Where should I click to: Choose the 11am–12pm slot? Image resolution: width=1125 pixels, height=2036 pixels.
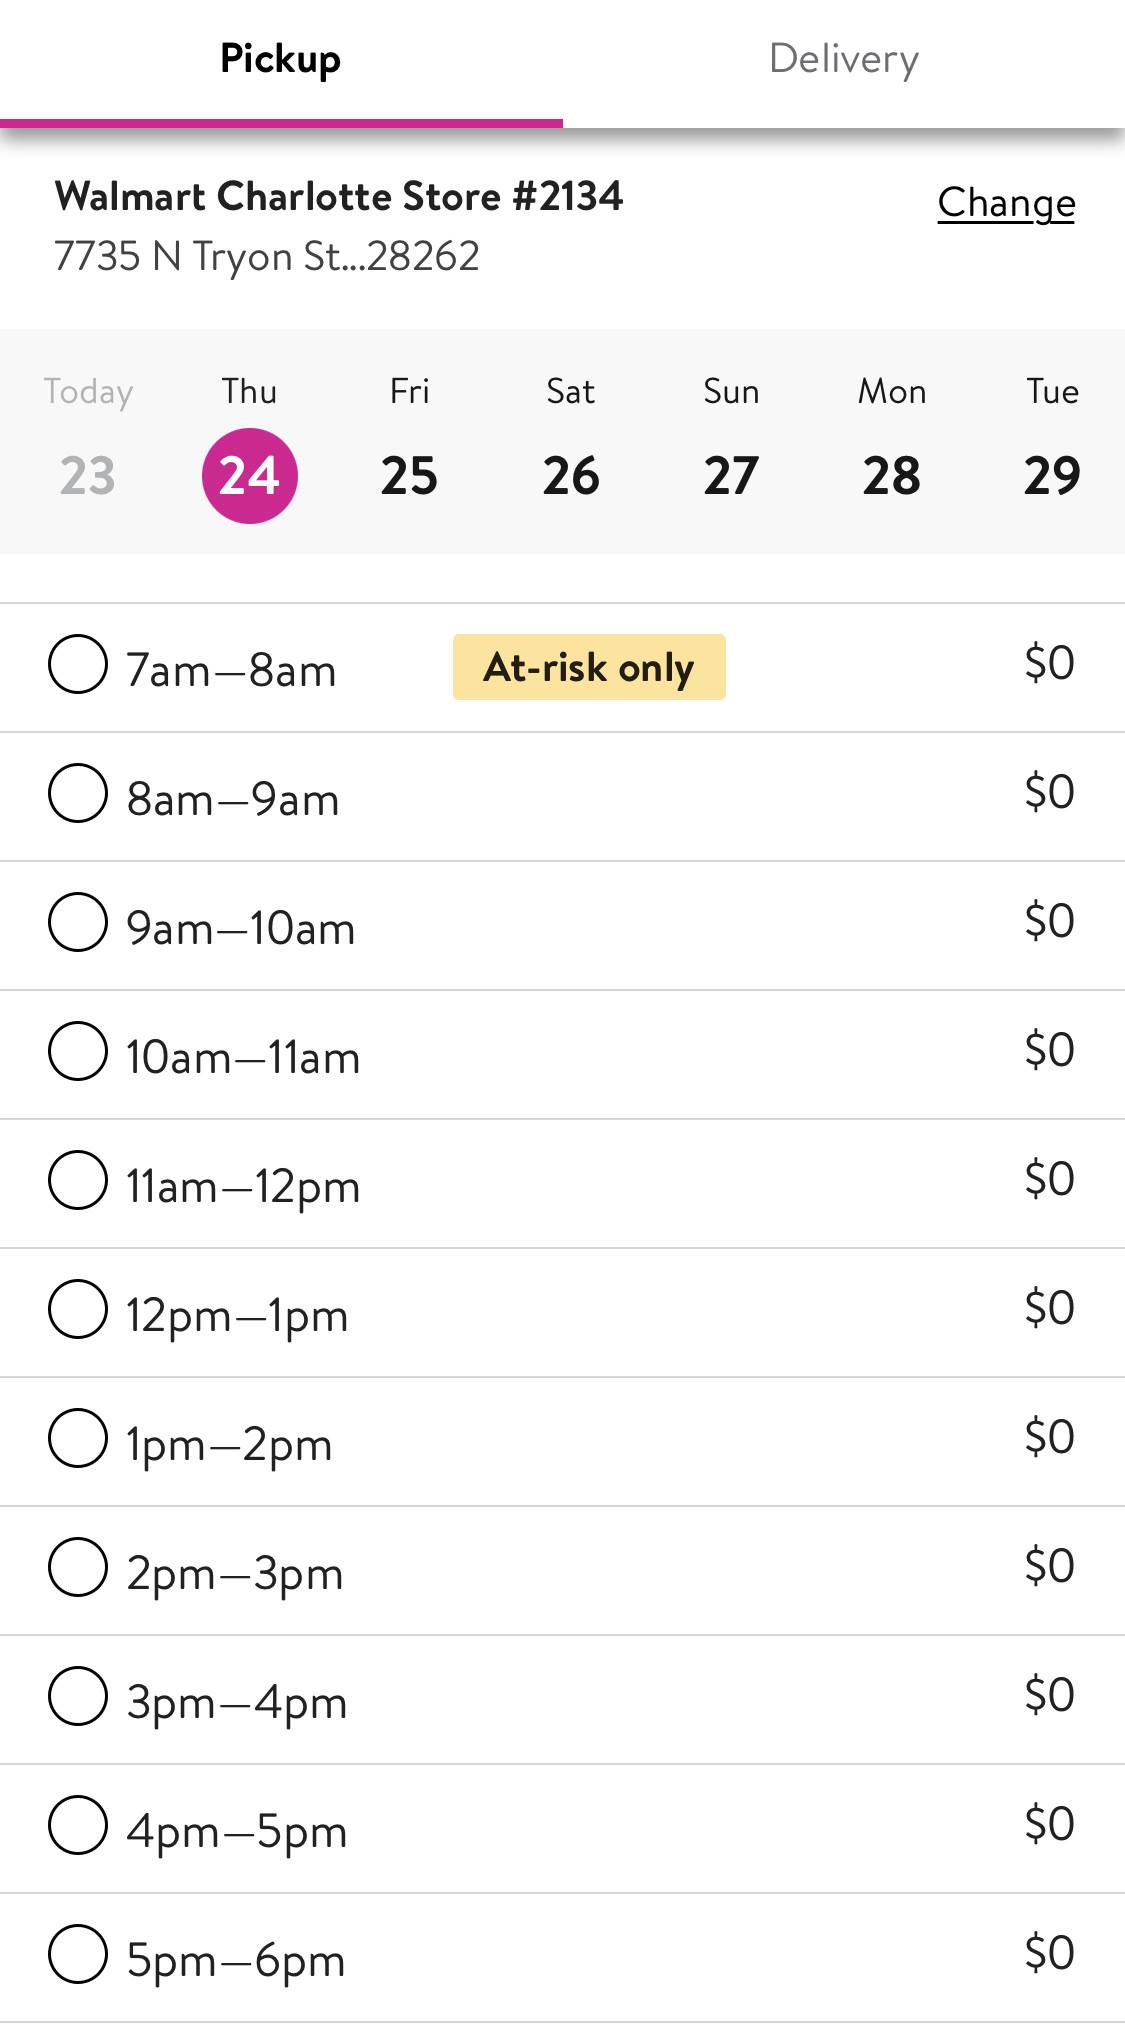click(x=78, y=1181)
